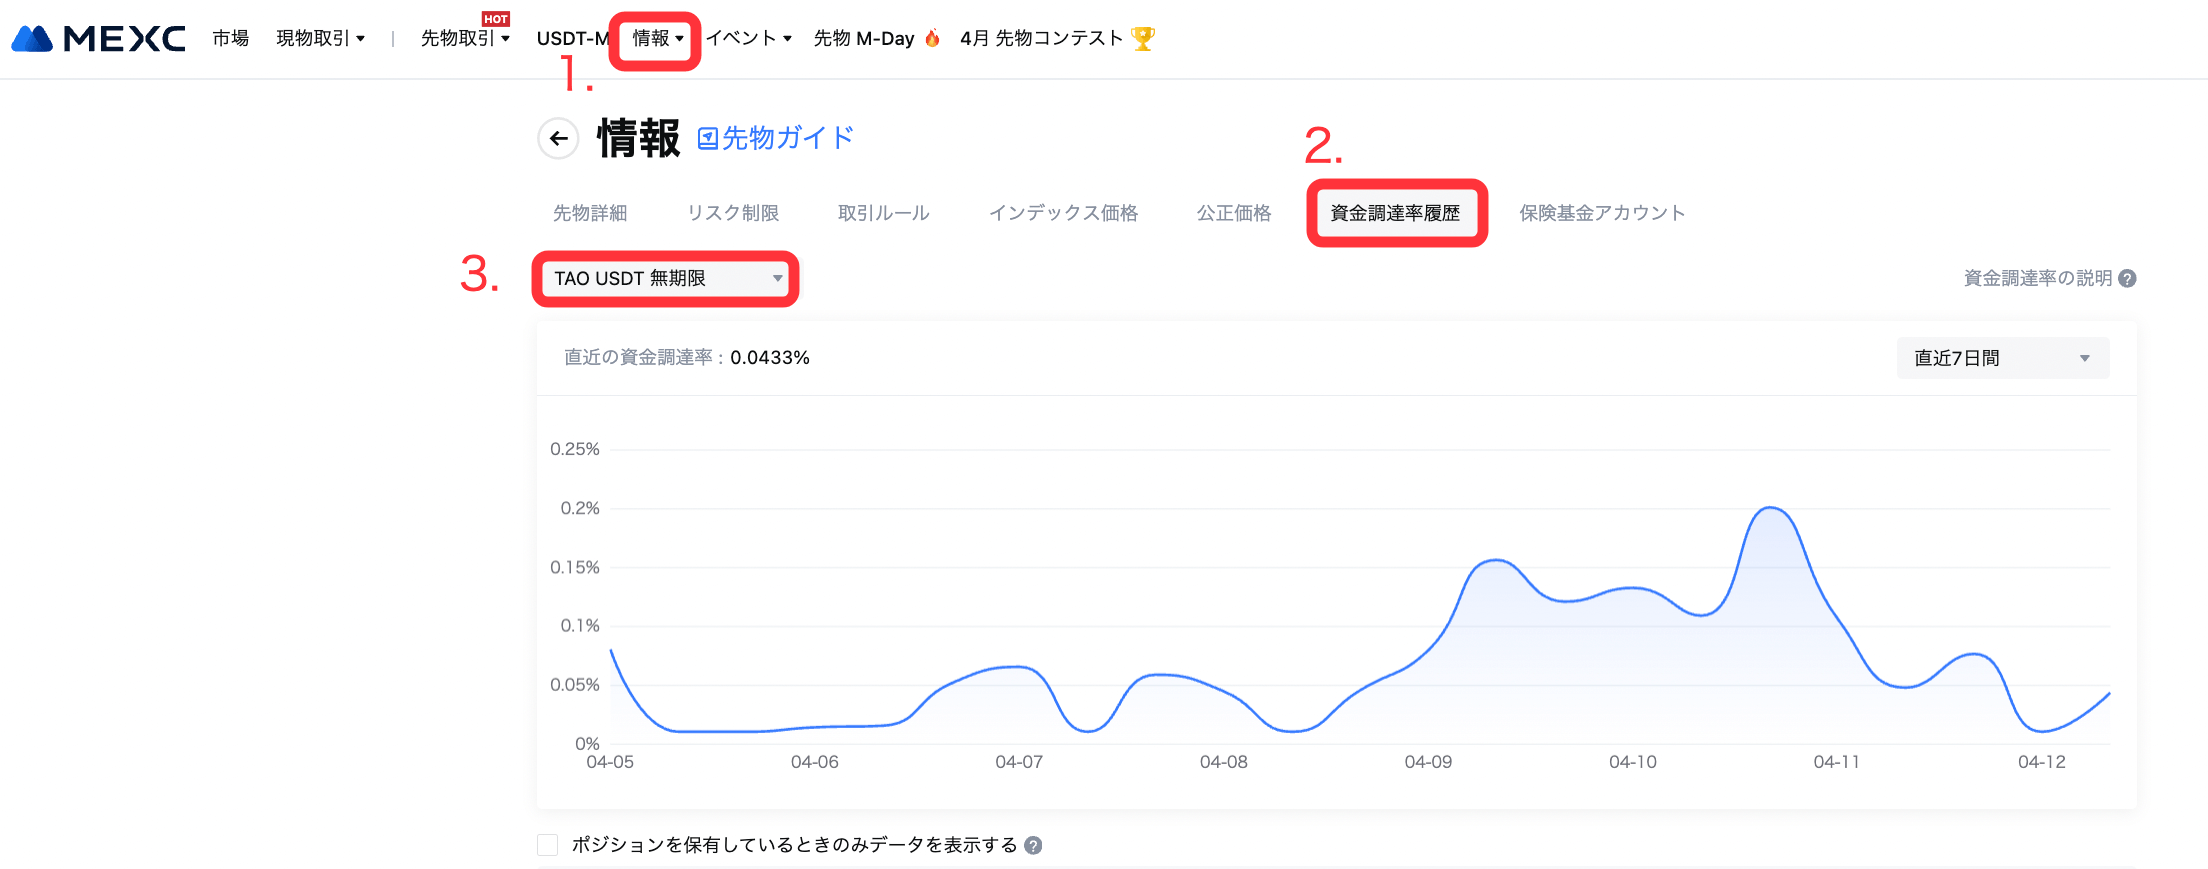Open the TAO USDT 無期限 contract dropdown
Screen dimensions: 2208x869
click(x=665, y=278)
